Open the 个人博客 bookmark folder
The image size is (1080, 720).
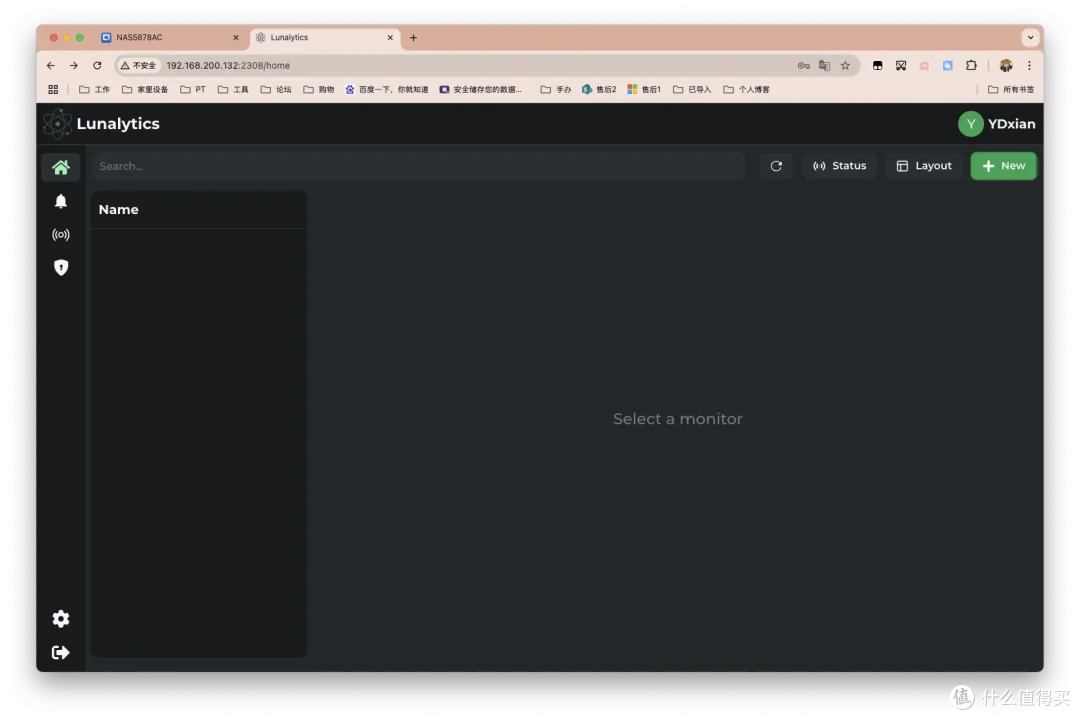click(746, 90)
